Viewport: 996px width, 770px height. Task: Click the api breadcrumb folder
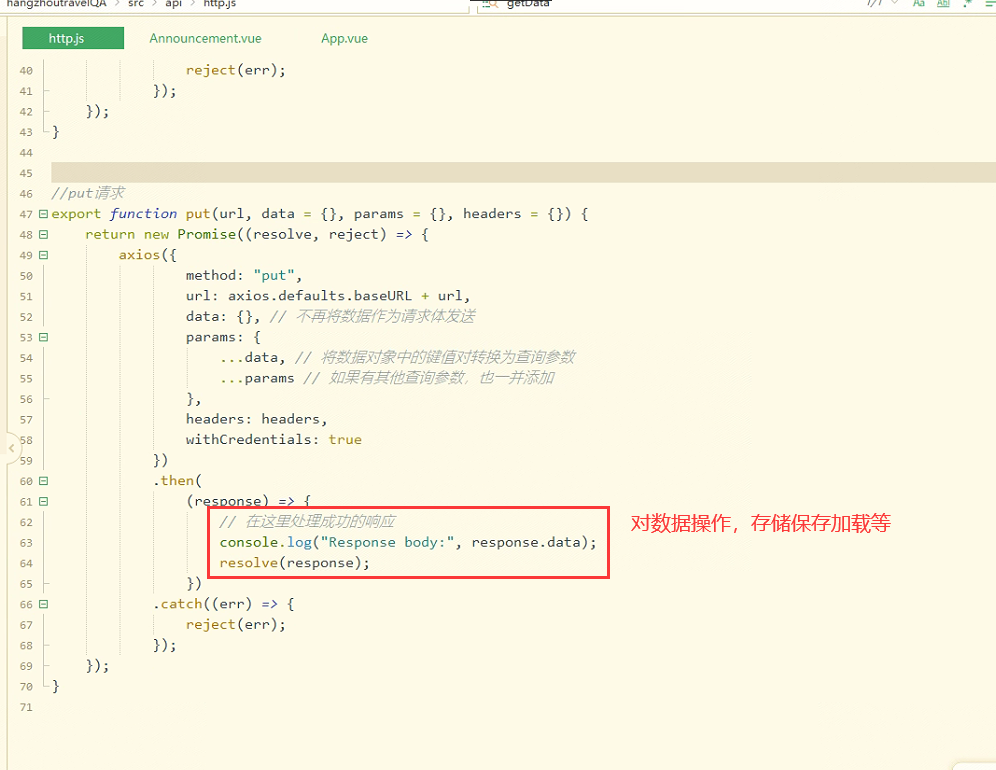pos(173,4)
